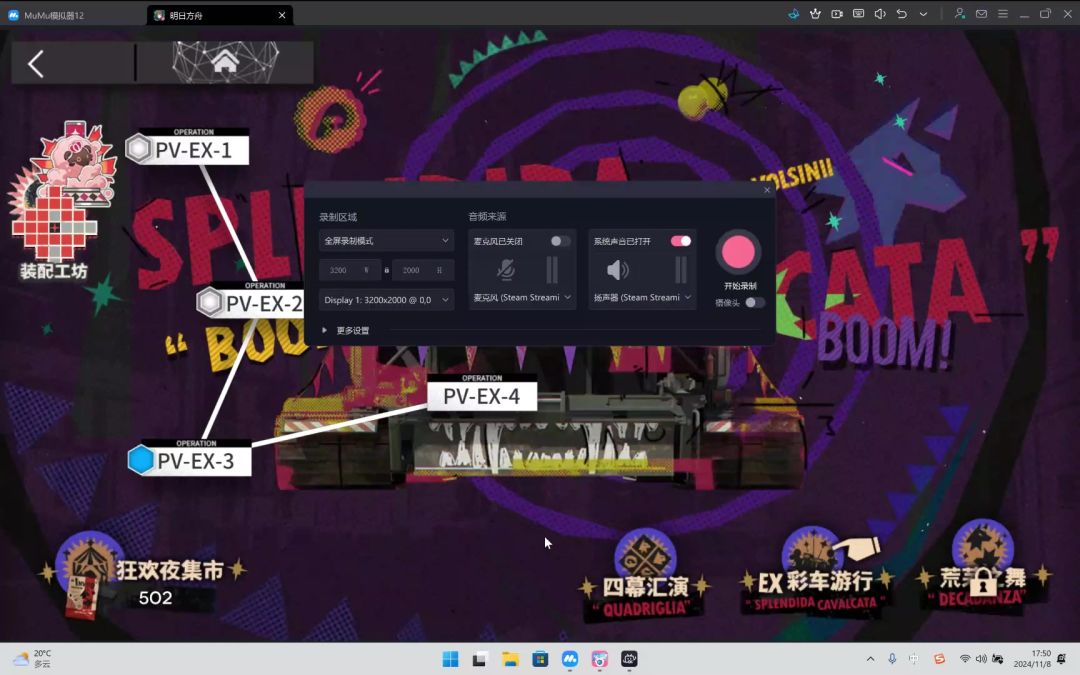This screenshot has height=675, width=1080.
Task: Close the recording panel
Action: [767, 190]
